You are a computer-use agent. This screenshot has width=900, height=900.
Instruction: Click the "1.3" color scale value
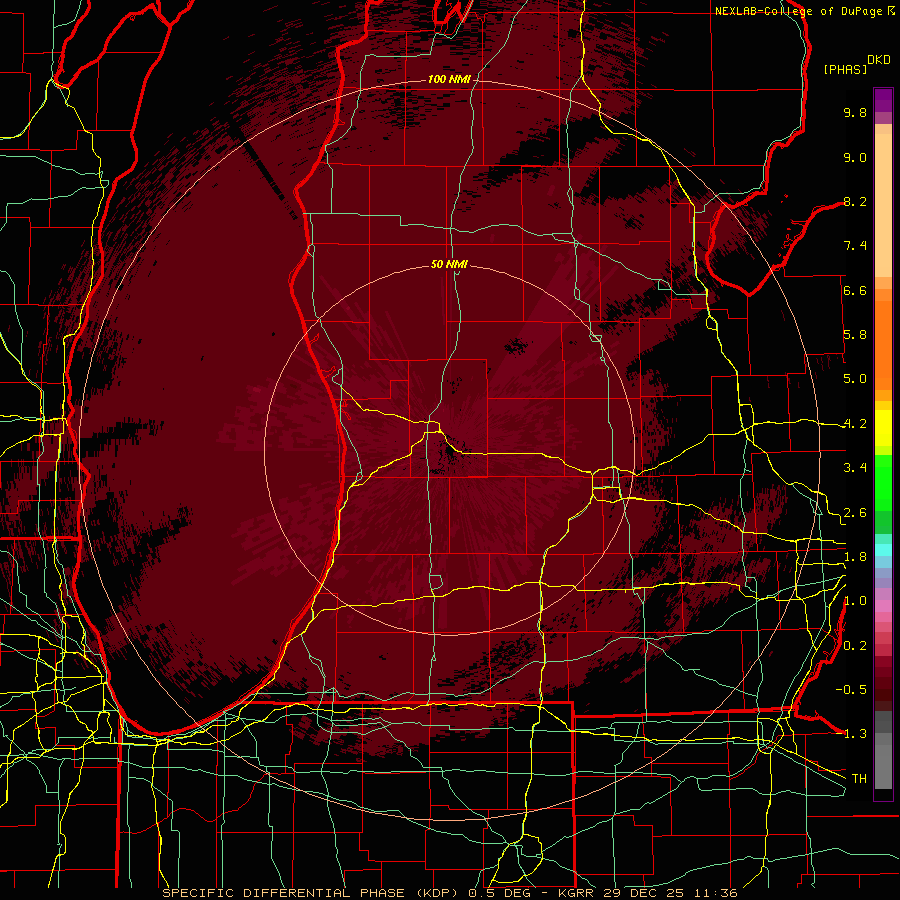click(x=855, y=734)
